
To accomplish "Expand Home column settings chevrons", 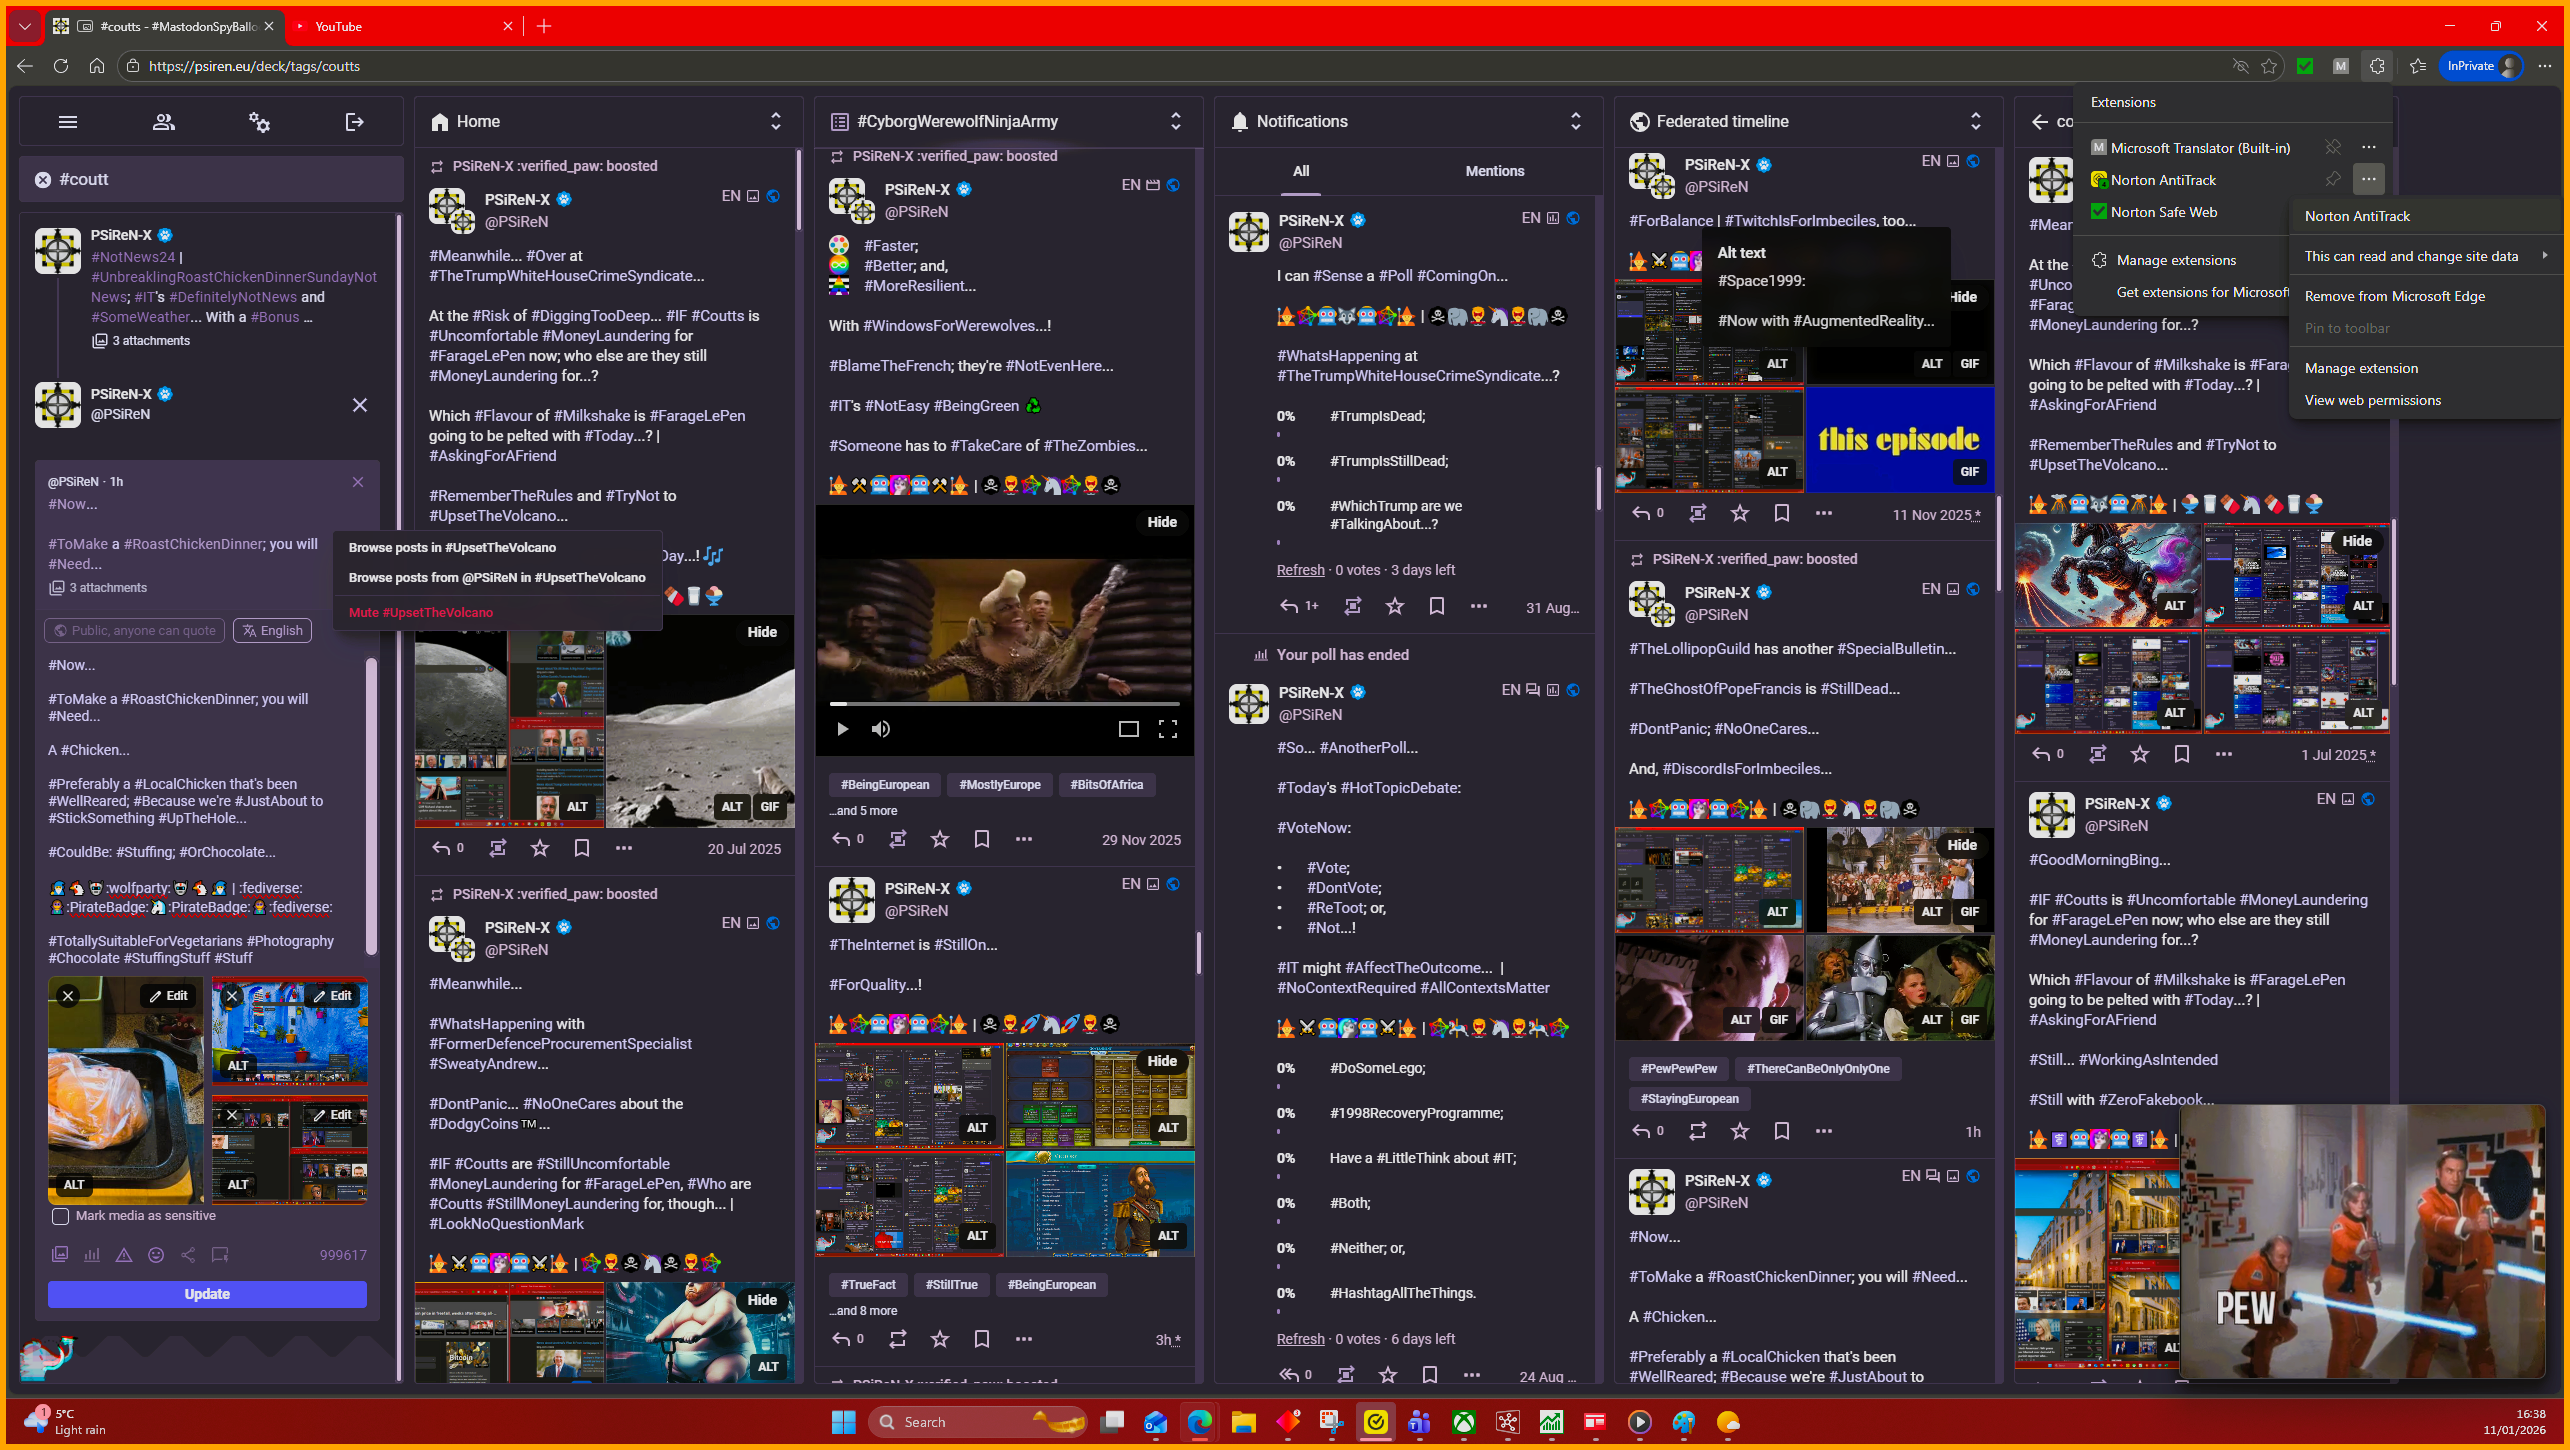I will tap(776, 122).
